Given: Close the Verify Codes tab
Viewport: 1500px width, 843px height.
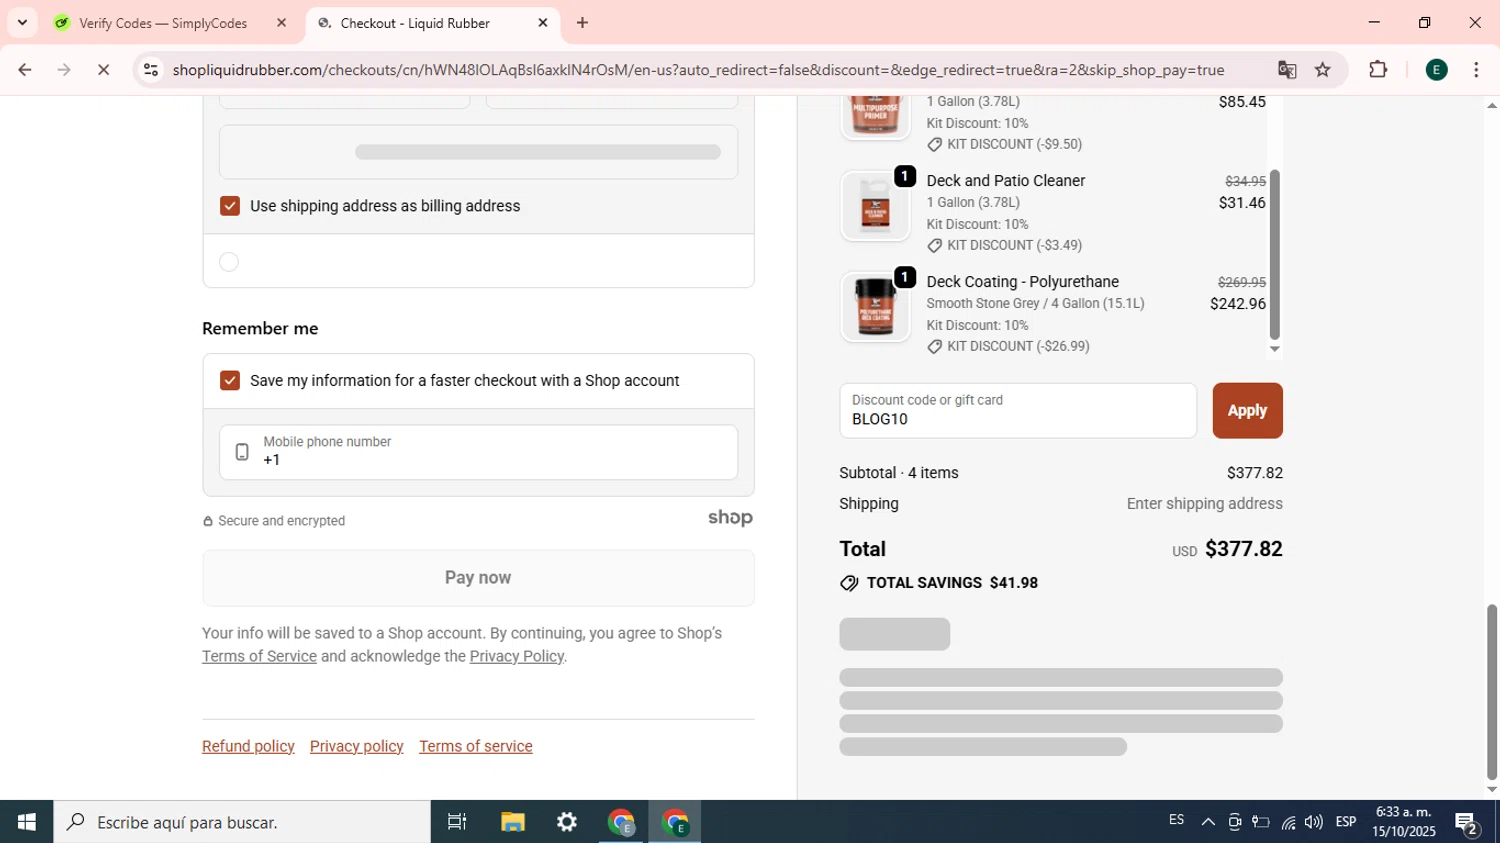Looking at the screenshot, I should pyautogui.click(x=281, y=23).
